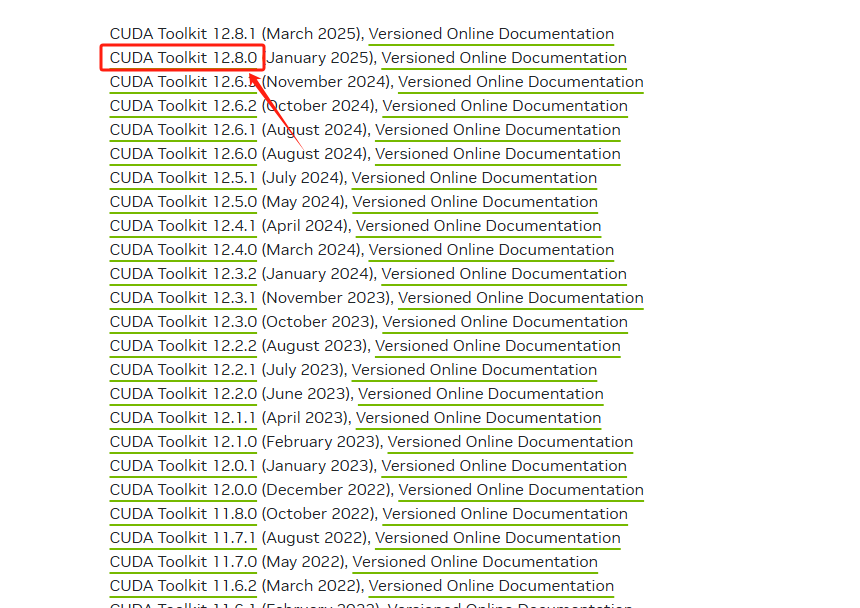Open CUDA Toolkit 12.3.1 link
Screen dimensions: 860x608
[x=183, y=298]
